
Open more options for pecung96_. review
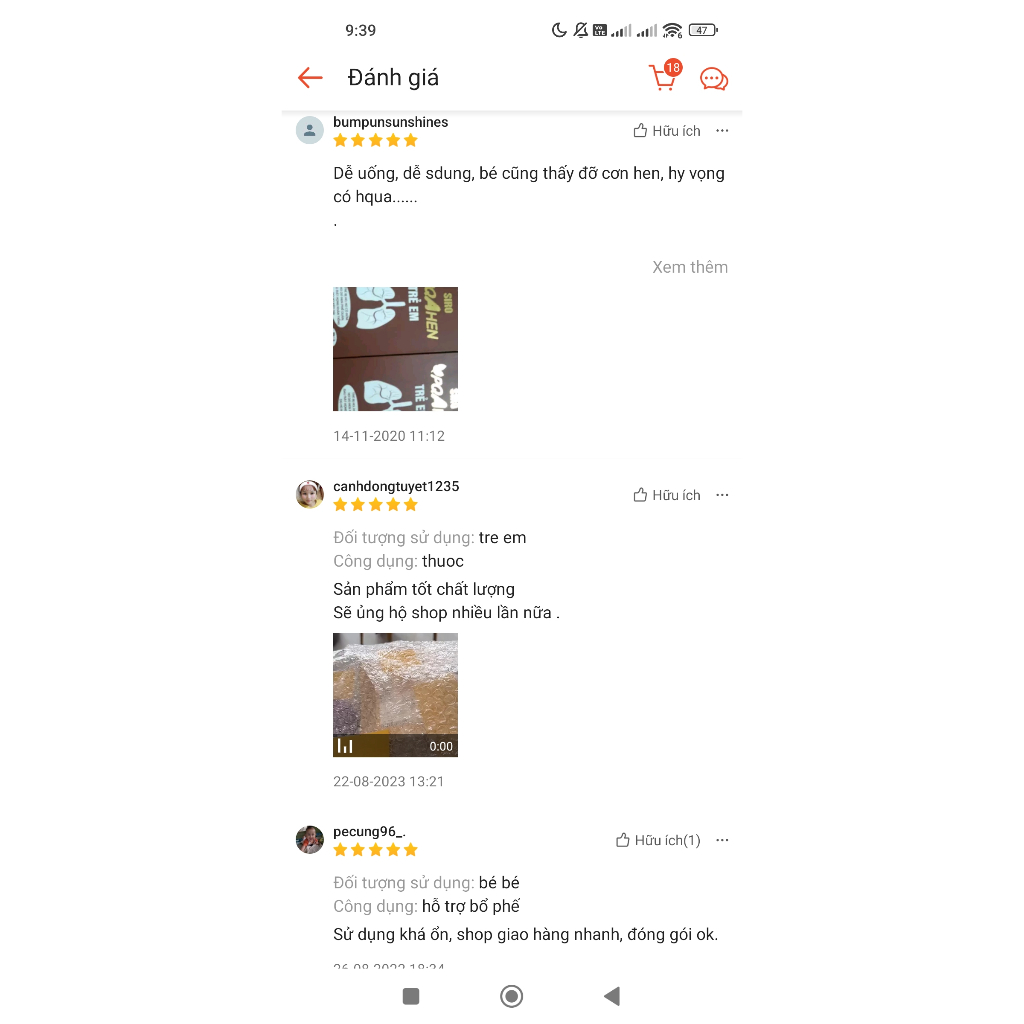(x=722, y=840)
